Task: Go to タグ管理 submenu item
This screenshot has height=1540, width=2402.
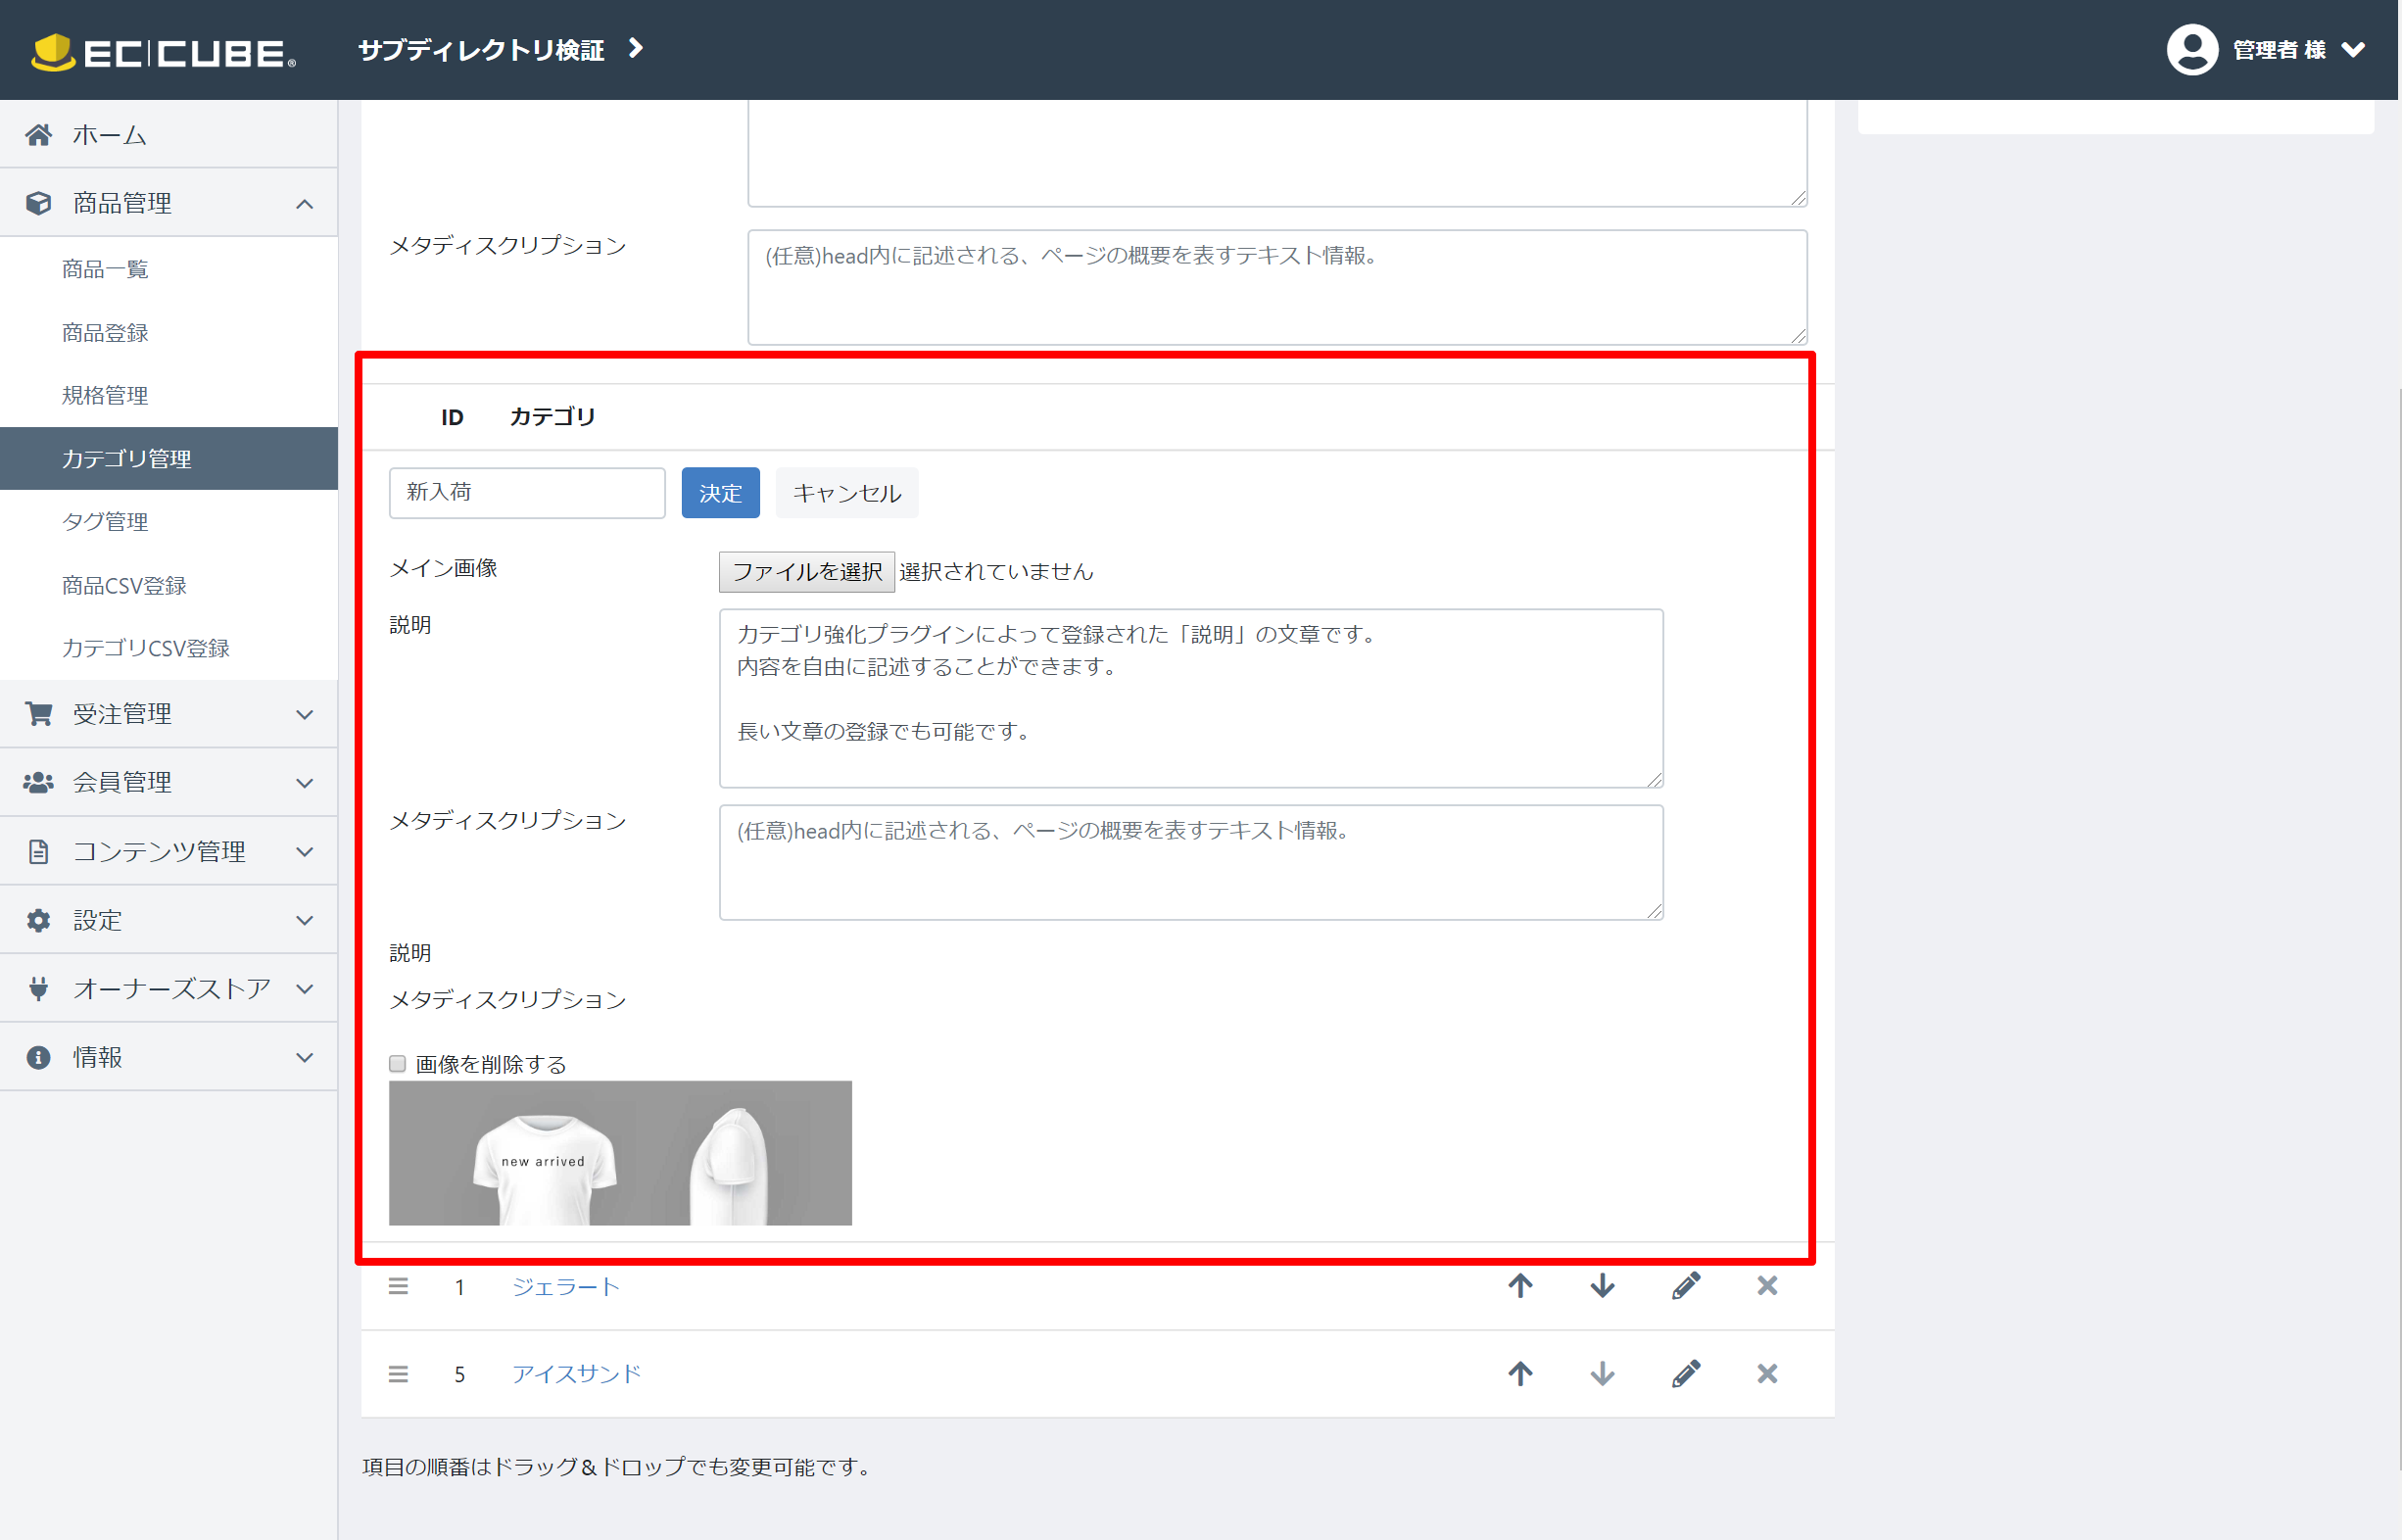Action: click(x=105, y=521)
